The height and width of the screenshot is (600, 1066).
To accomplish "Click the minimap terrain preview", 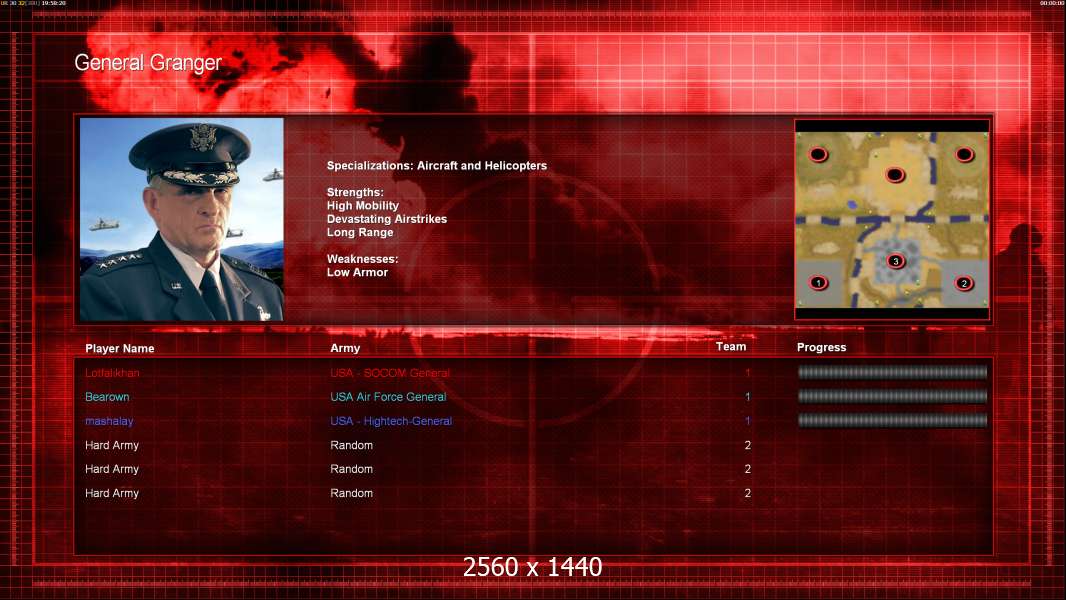I will 892,219.
